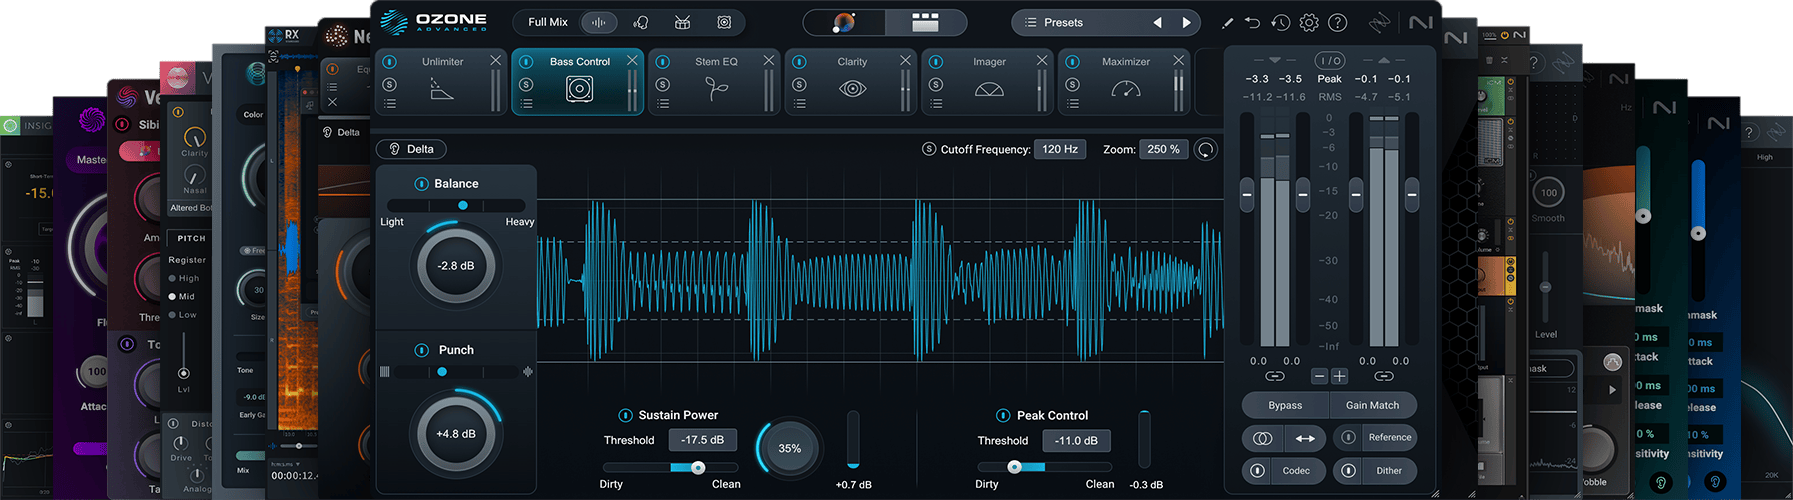Screen dimensions: 1793x500
Task: Remove the Clarity module from chain
Action: click(905, 61)
